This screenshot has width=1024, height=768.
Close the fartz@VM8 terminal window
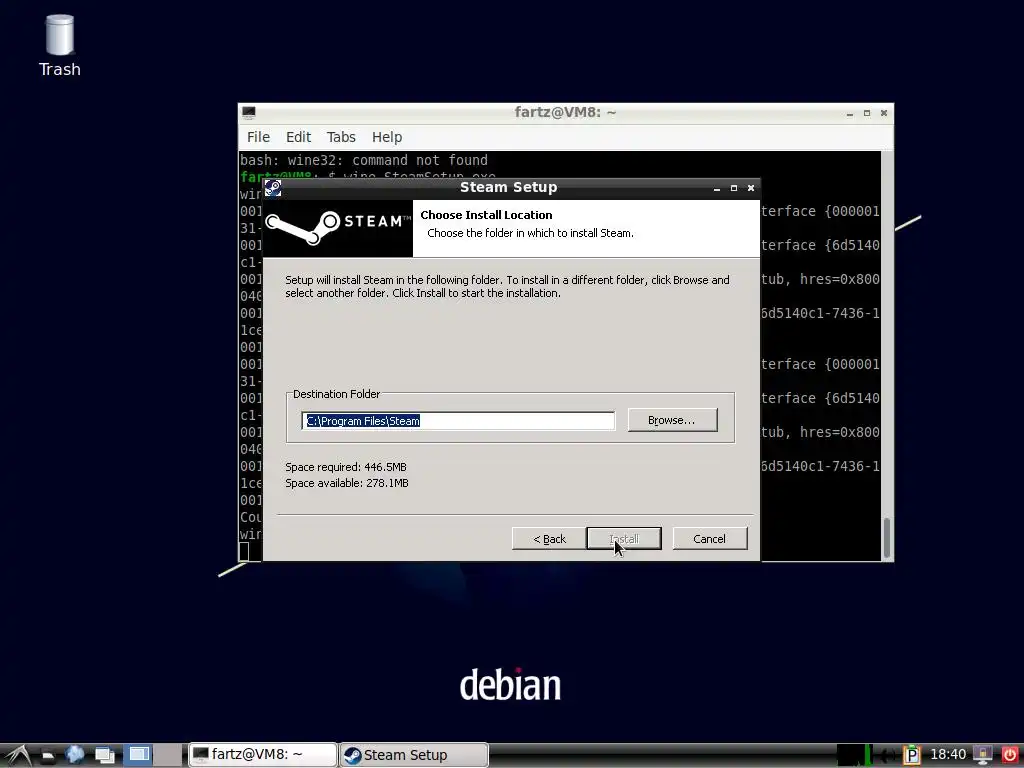click(884, 113)
